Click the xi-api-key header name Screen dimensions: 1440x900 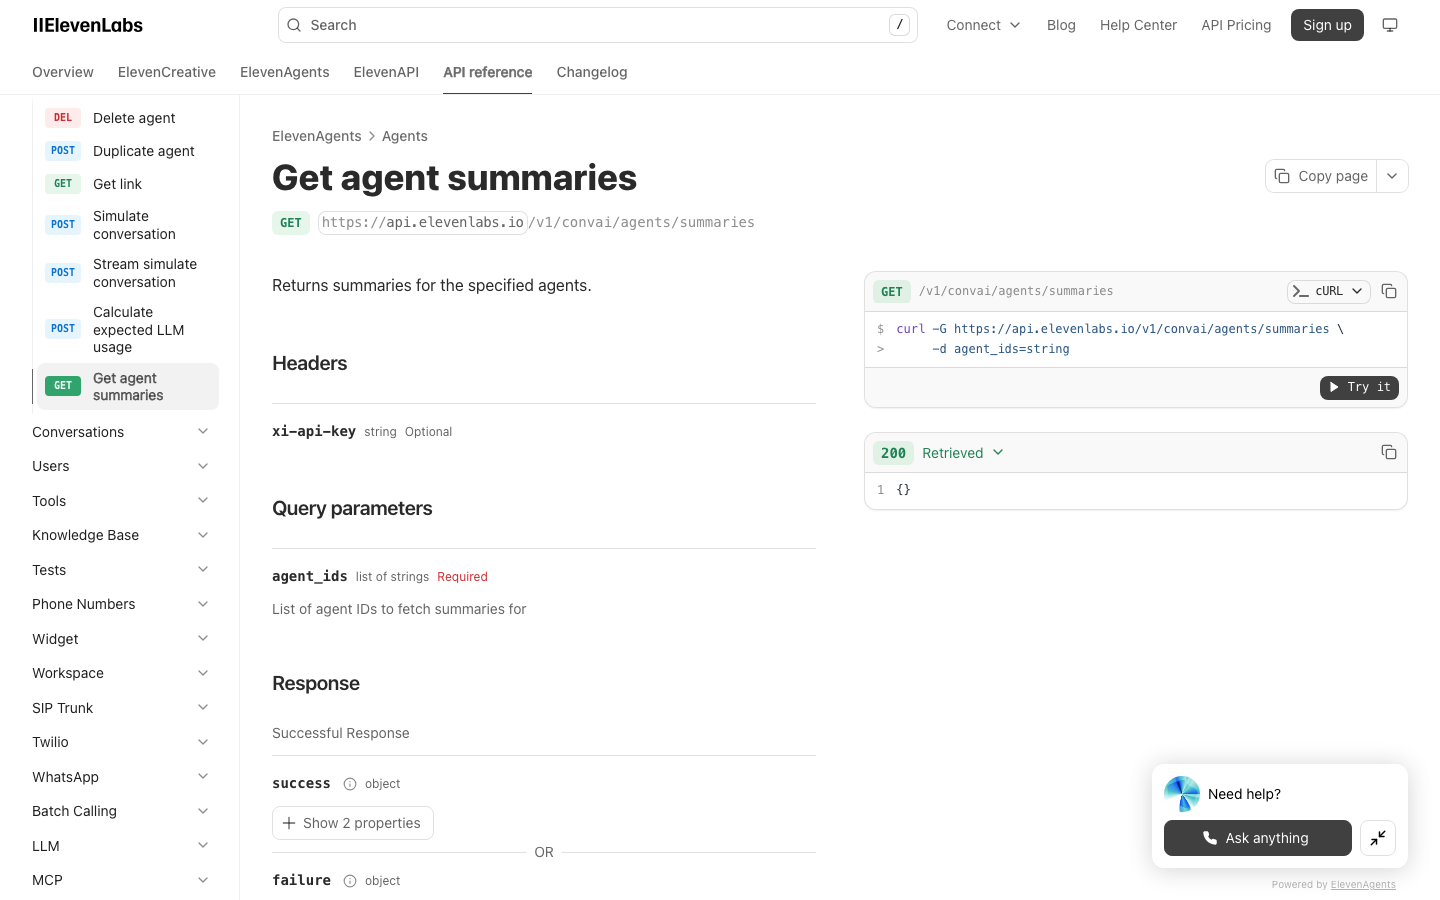point(314,431)
